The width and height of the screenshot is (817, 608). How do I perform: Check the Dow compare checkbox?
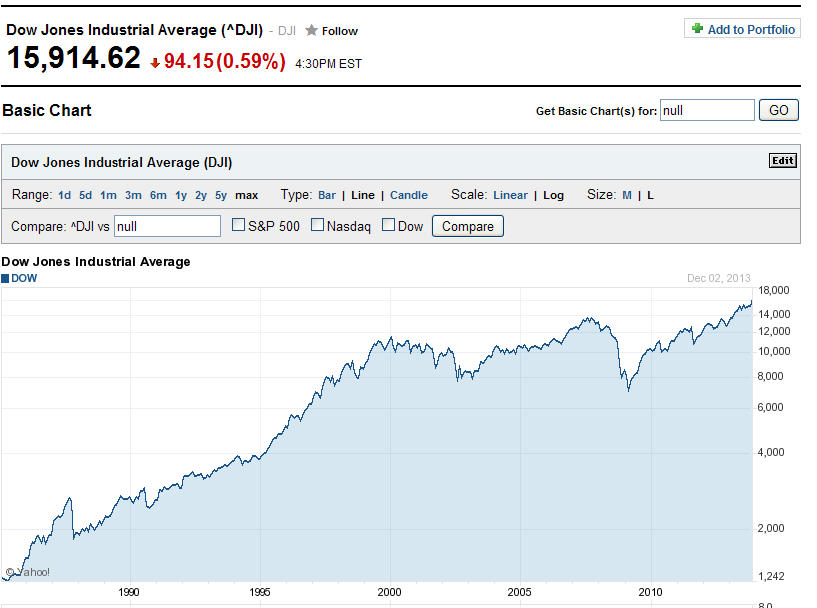388,225
